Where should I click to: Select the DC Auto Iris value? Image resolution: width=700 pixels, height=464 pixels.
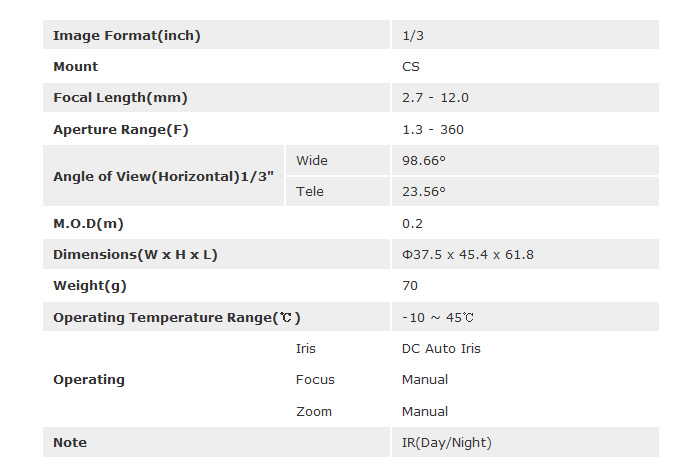(441, 349)
